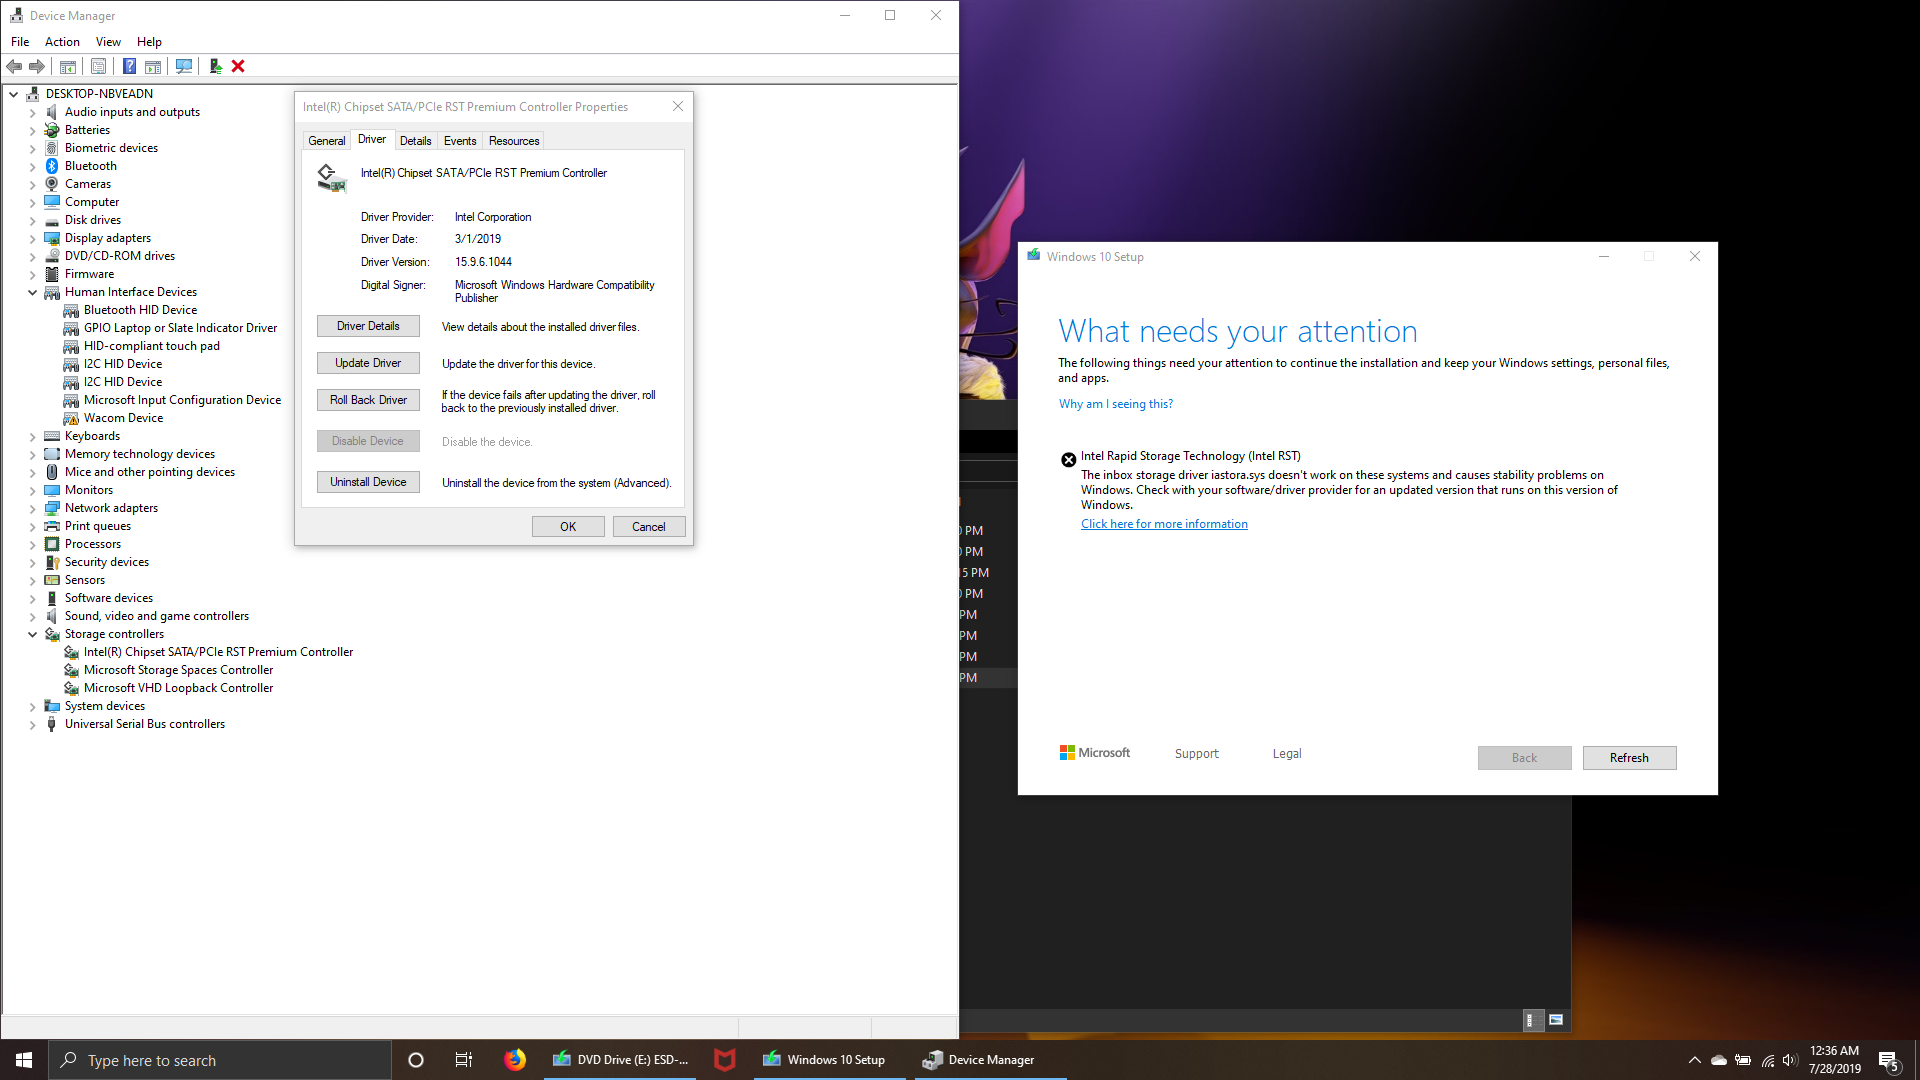The width and height of the screenshot is (1920, 1080).
Task: Click the Driver Details button
Action: 368,326
